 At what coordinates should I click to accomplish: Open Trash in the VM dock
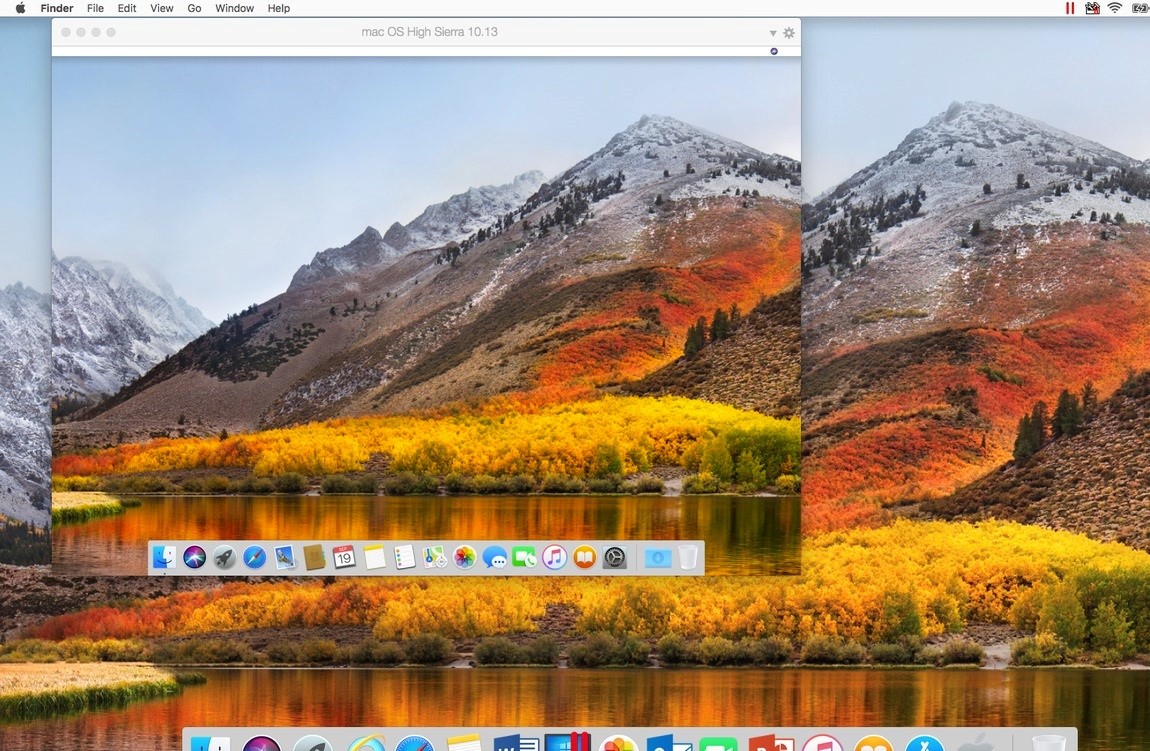pos(688,557)
